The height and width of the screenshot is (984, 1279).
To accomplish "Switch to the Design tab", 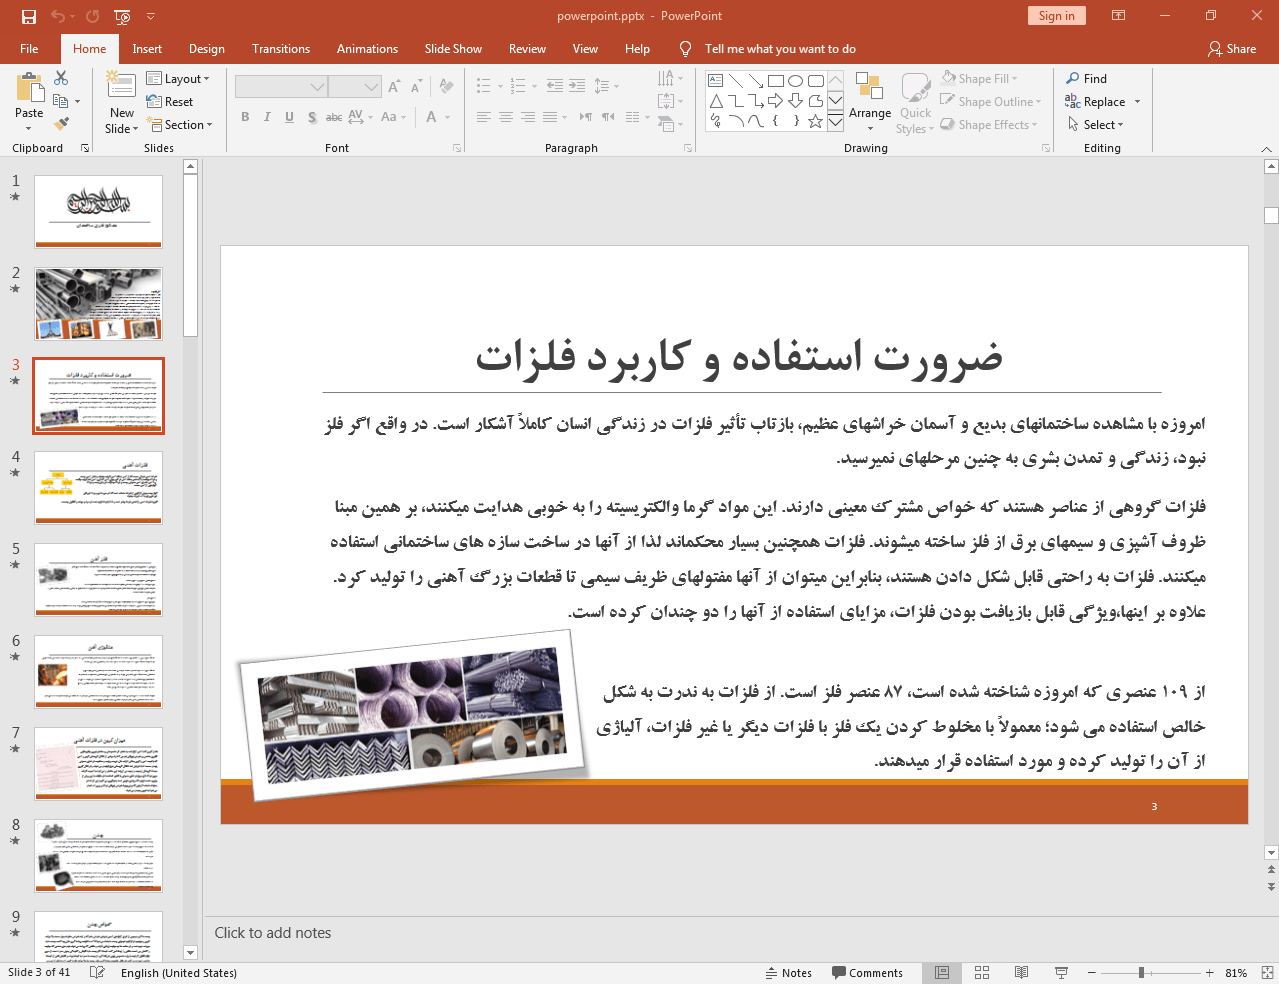I will (207, 49).
